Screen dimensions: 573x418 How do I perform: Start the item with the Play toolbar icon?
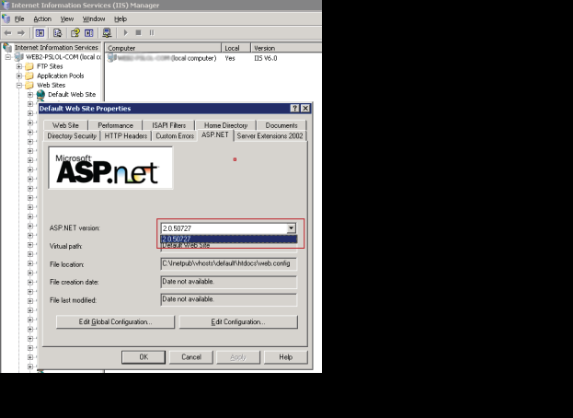tap(126, 33)
